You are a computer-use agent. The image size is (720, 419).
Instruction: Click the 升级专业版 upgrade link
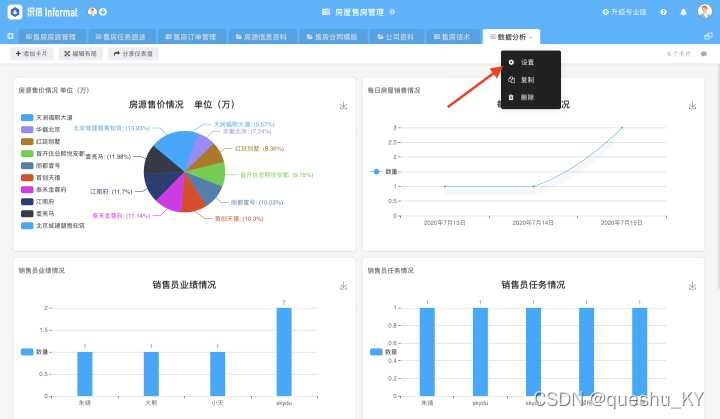(624, 12)
